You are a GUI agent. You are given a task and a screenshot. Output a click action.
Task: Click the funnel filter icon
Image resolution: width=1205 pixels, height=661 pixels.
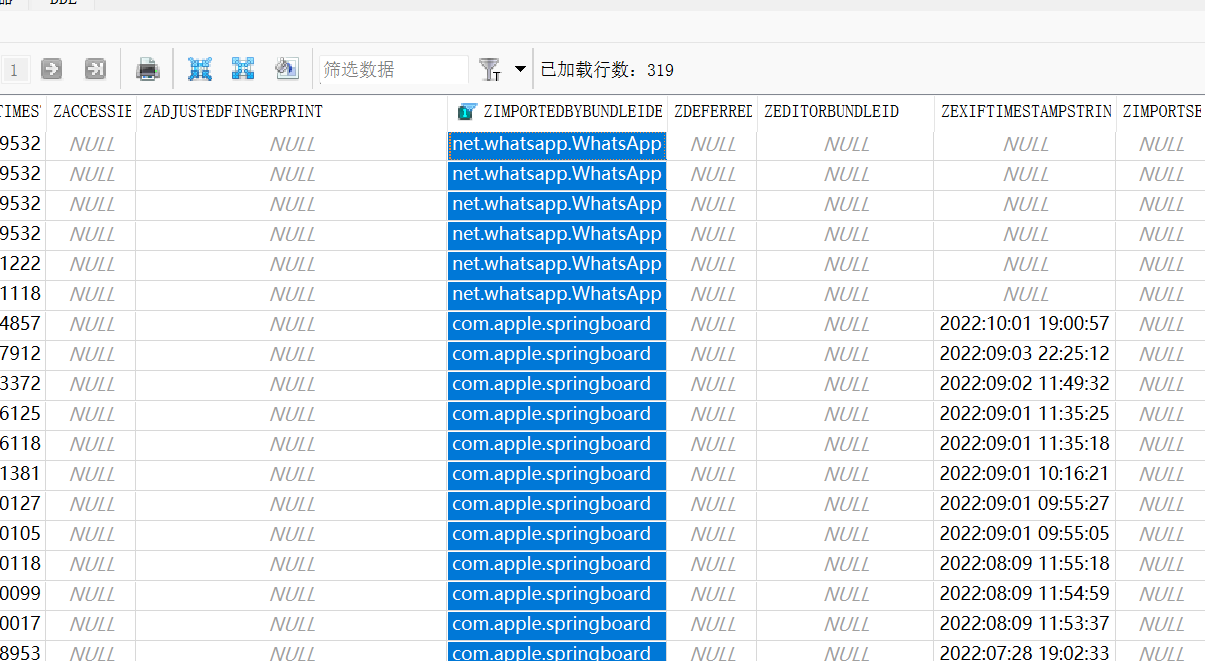(x=490, y=69)
